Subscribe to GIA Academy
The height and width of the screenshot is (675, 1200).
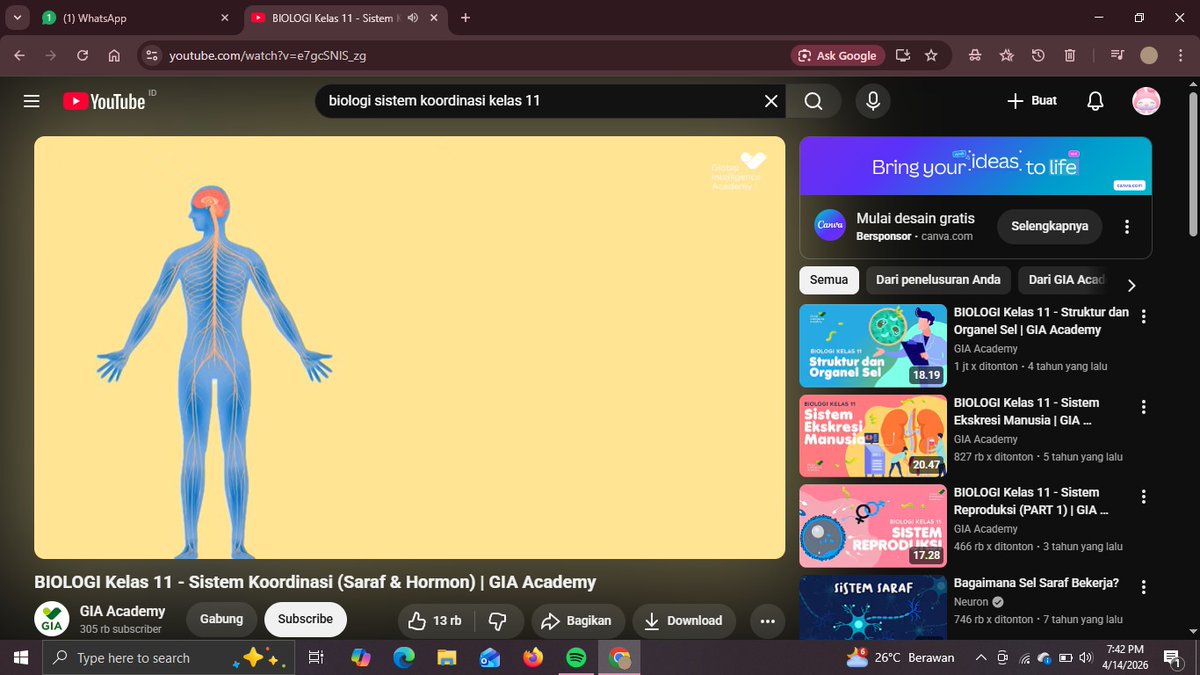(x=305, y=619)
